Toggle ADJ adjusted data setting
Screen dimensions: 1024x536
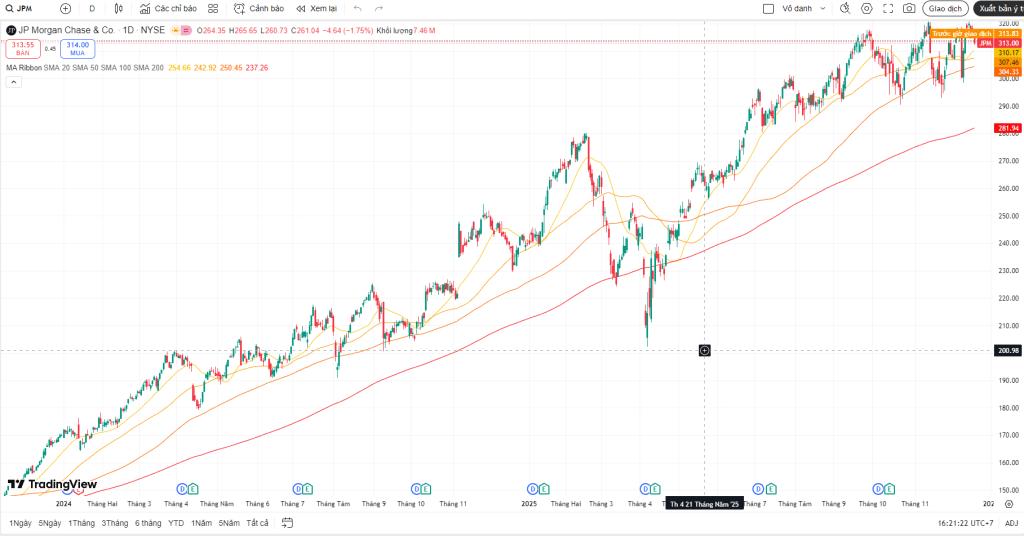1011,523
